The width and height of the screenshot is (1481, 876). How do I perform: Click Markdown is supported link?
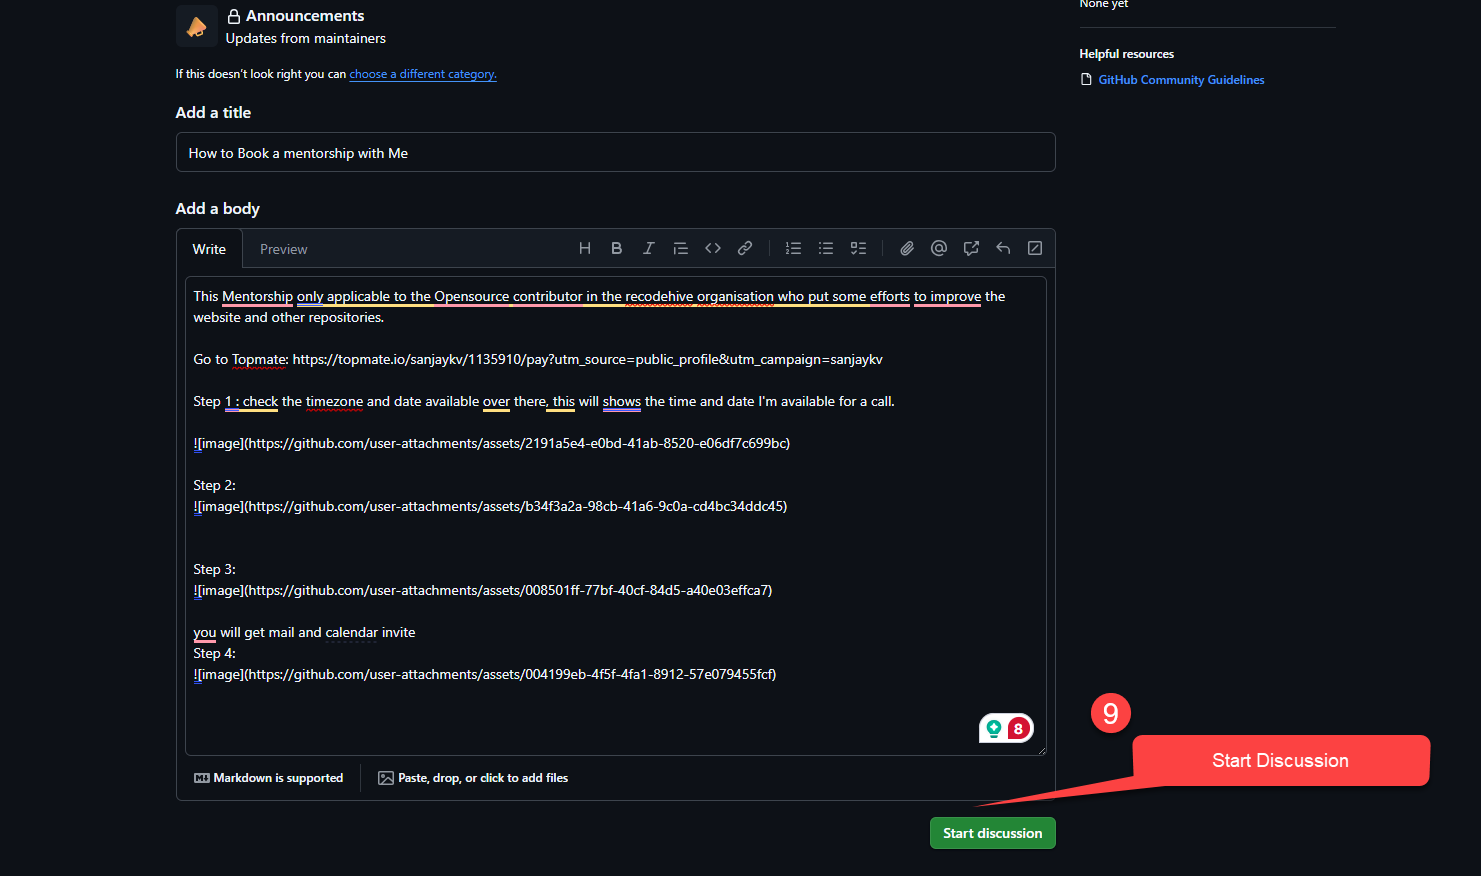point(269,778)
